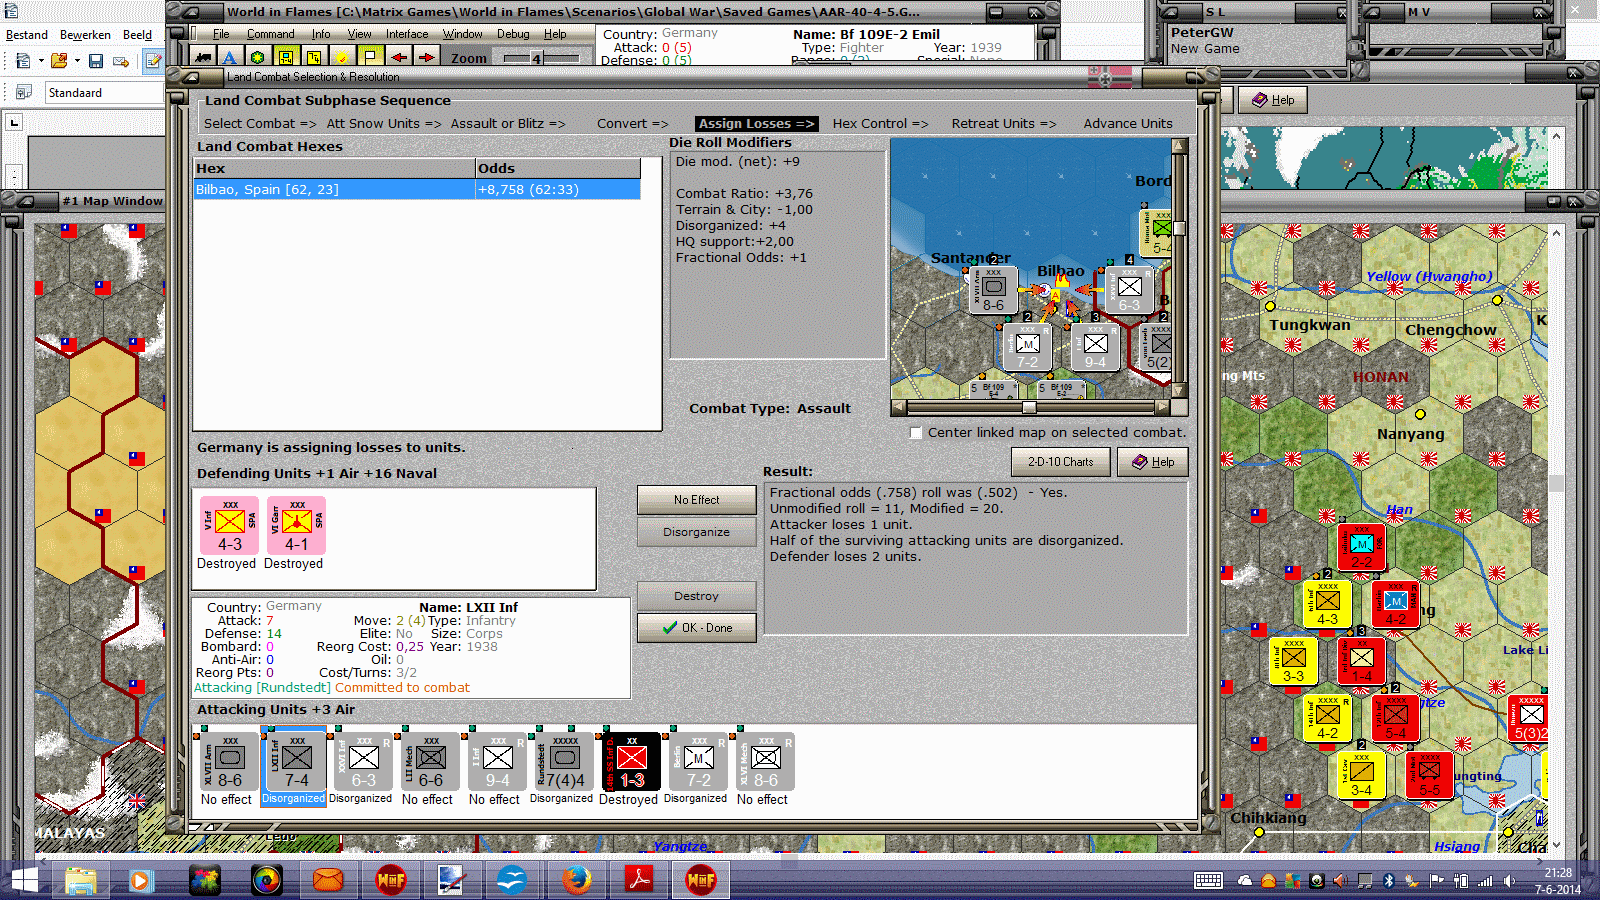Image resolution: width=1600 pixels, height=900 pixels.
Task: Select the defending V Inf Spanish unit
Action: pos(229,526)
